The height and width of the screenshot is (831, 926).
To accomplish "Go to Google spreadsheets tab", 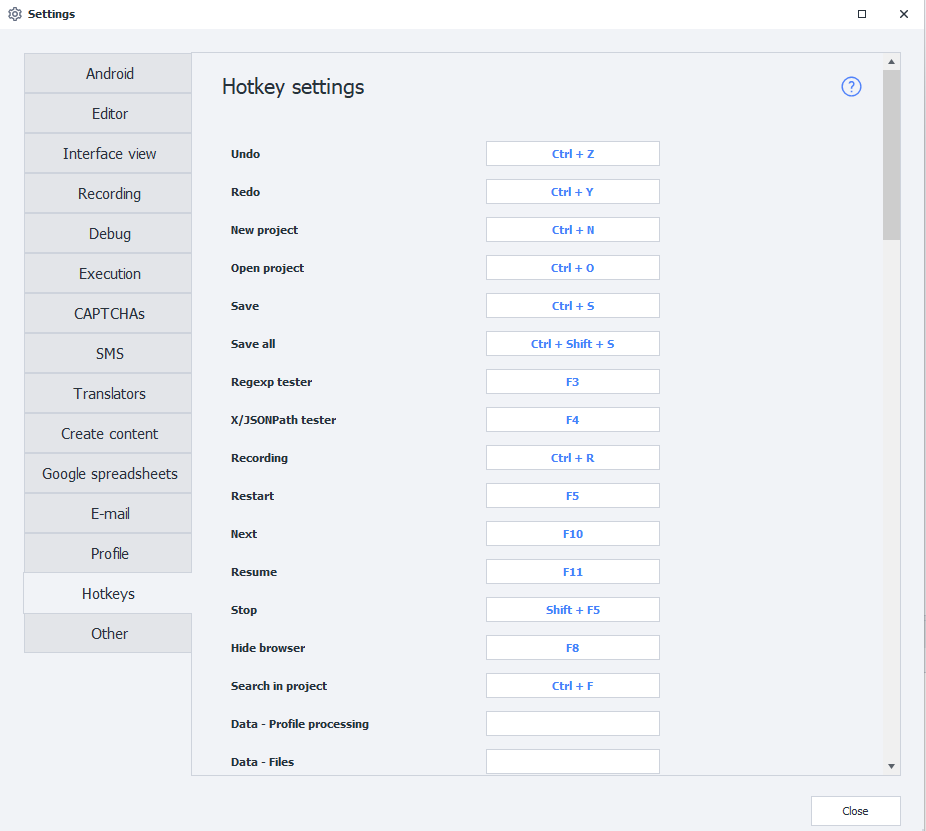I will point(109,474).
